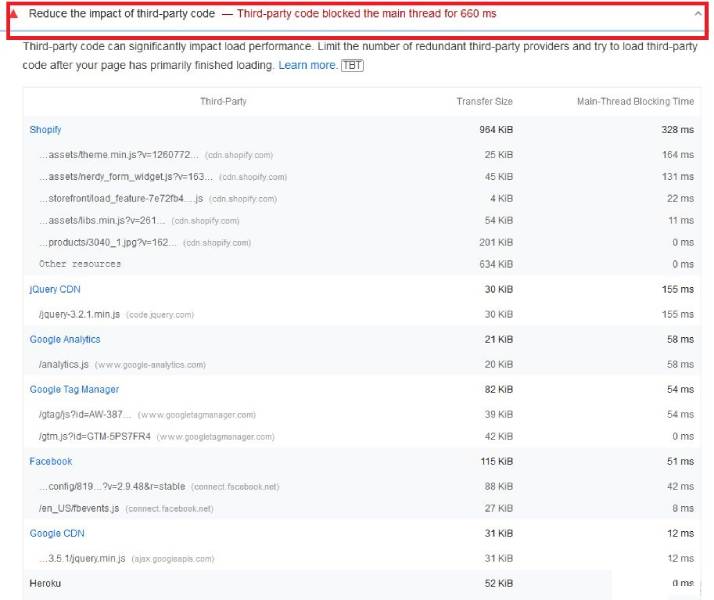Click the jquery-3.2.1.min.js resource URL
The height and width of the screenshot is (600, 714).
click(82, 314)
